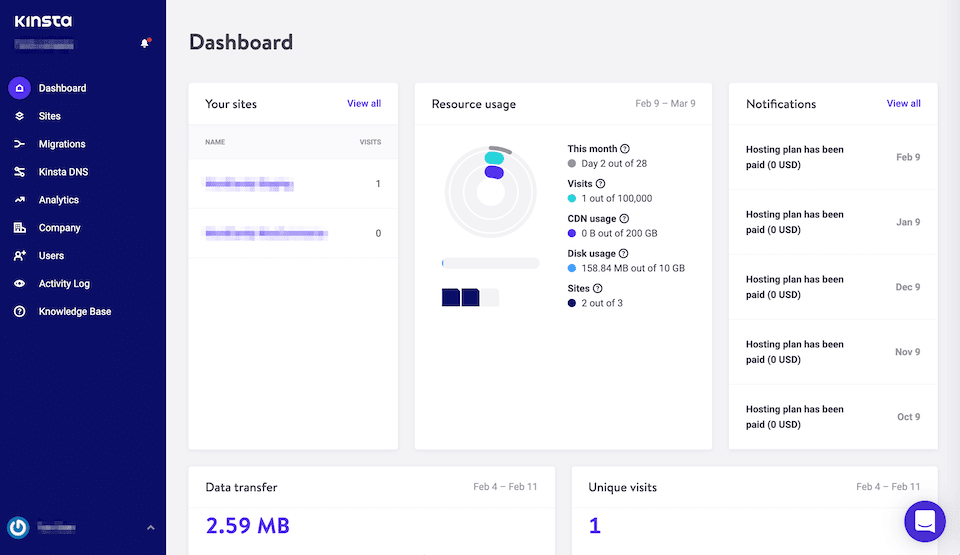Click the Sites stack icon

click(x=19, y=116)
